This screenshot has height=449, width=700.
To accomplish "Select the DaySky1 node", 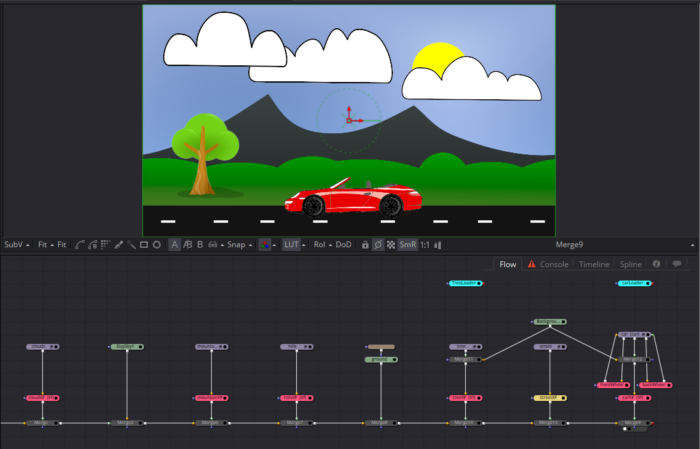I will pyautogui.click(x=127, y=346).
